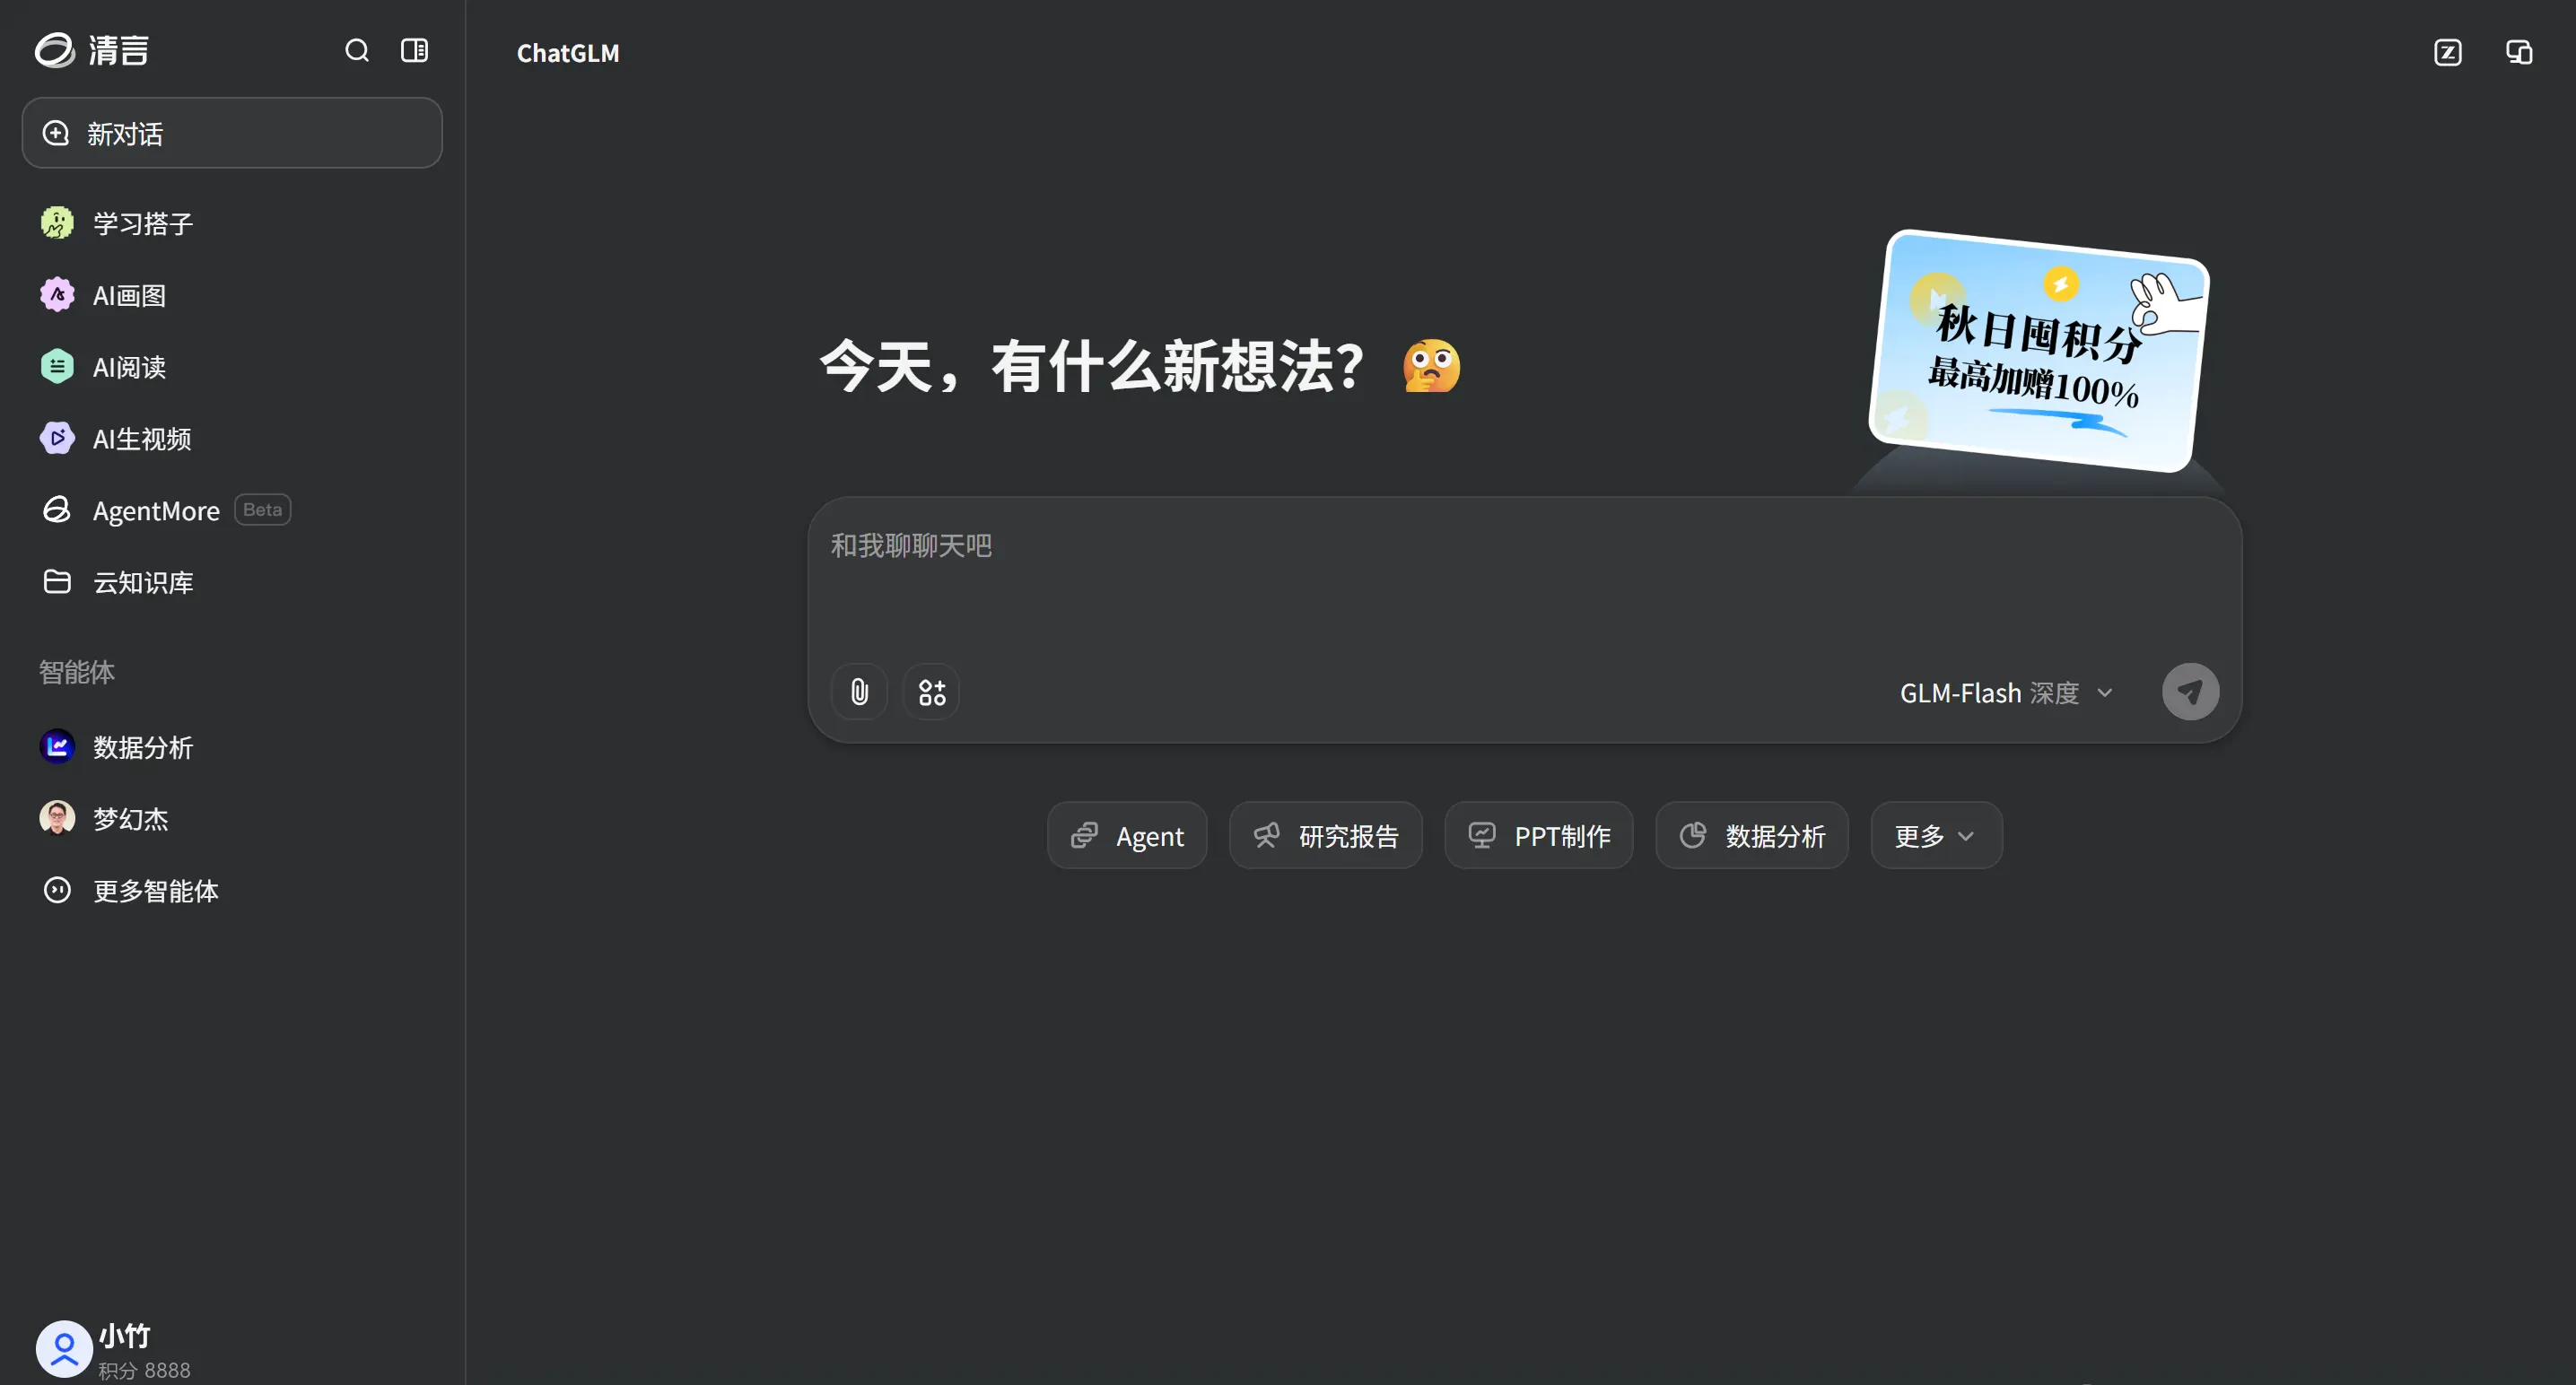Screen dimensions: 2576x1385
Task: Click the paper-plane send button
Action: click(2190, 691)
